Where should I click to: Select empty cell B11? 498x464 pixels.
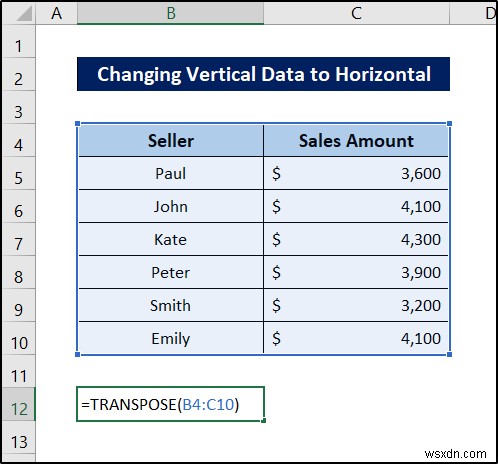170,371
